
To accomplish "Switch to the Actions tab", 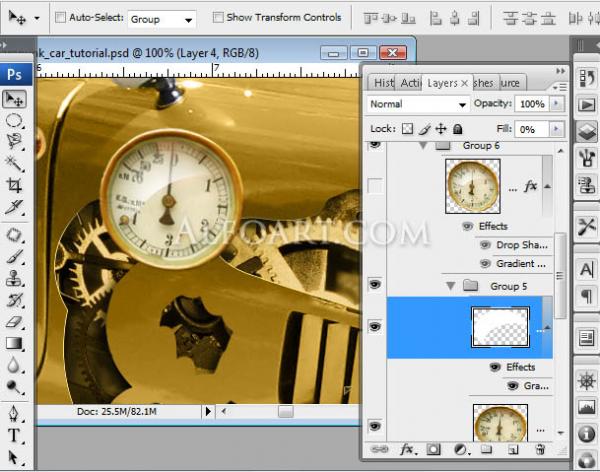I will pos(410,83).
